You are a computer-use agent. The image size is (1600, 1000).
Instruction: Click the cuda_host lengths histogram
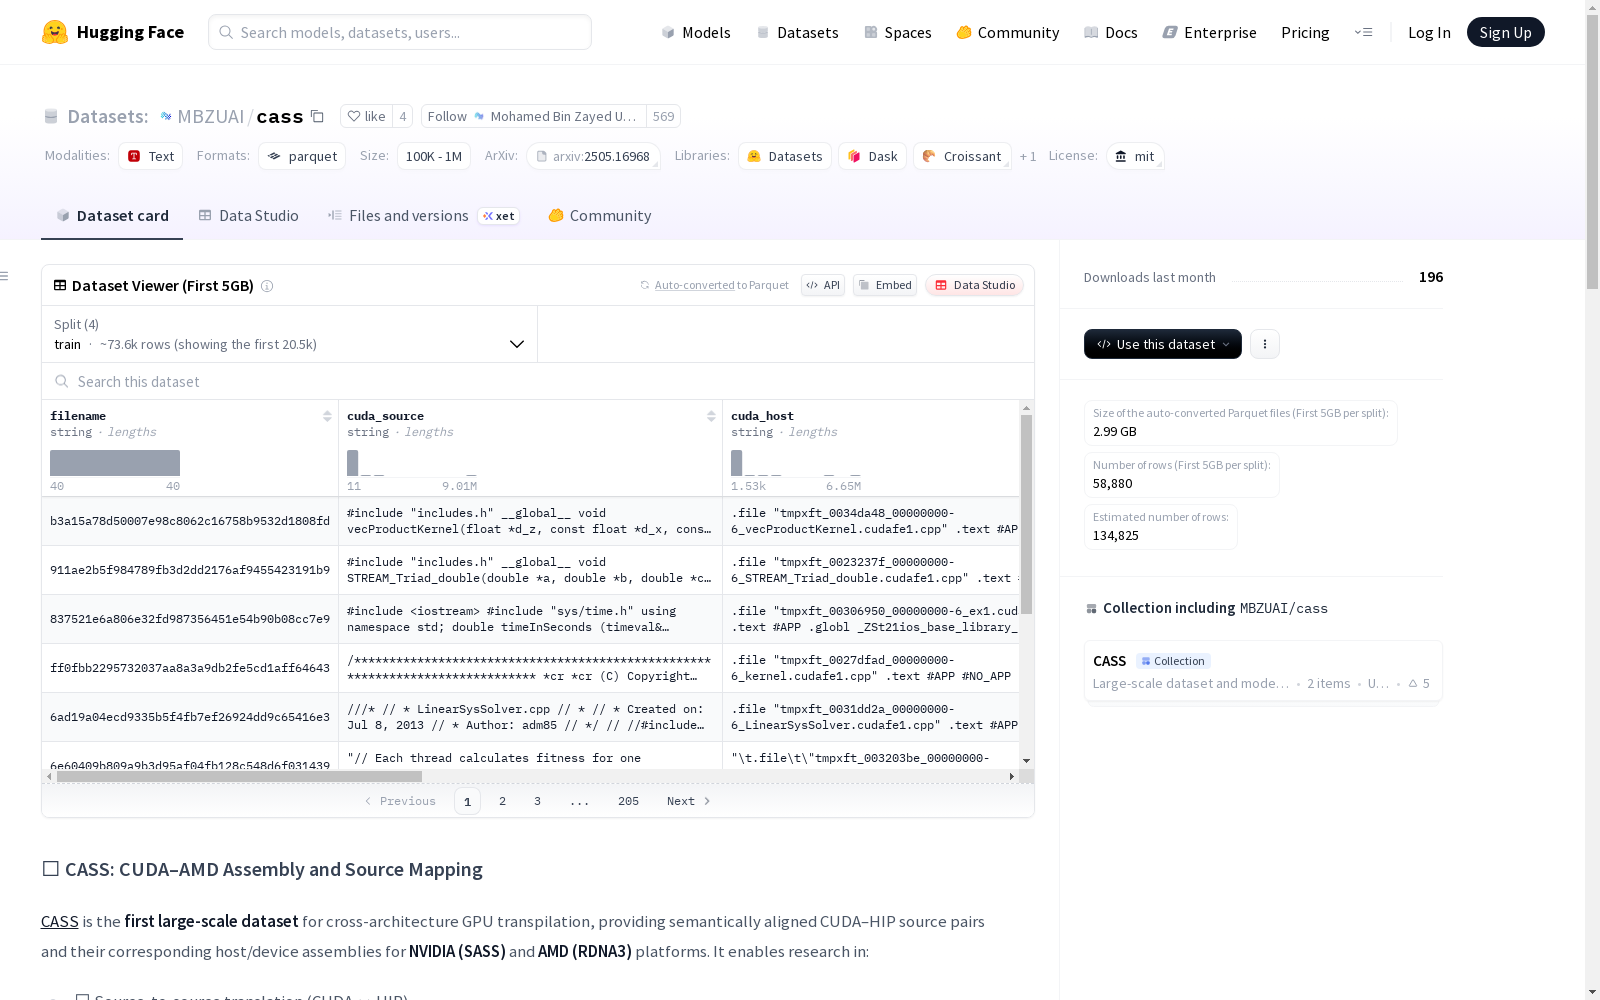796,463
